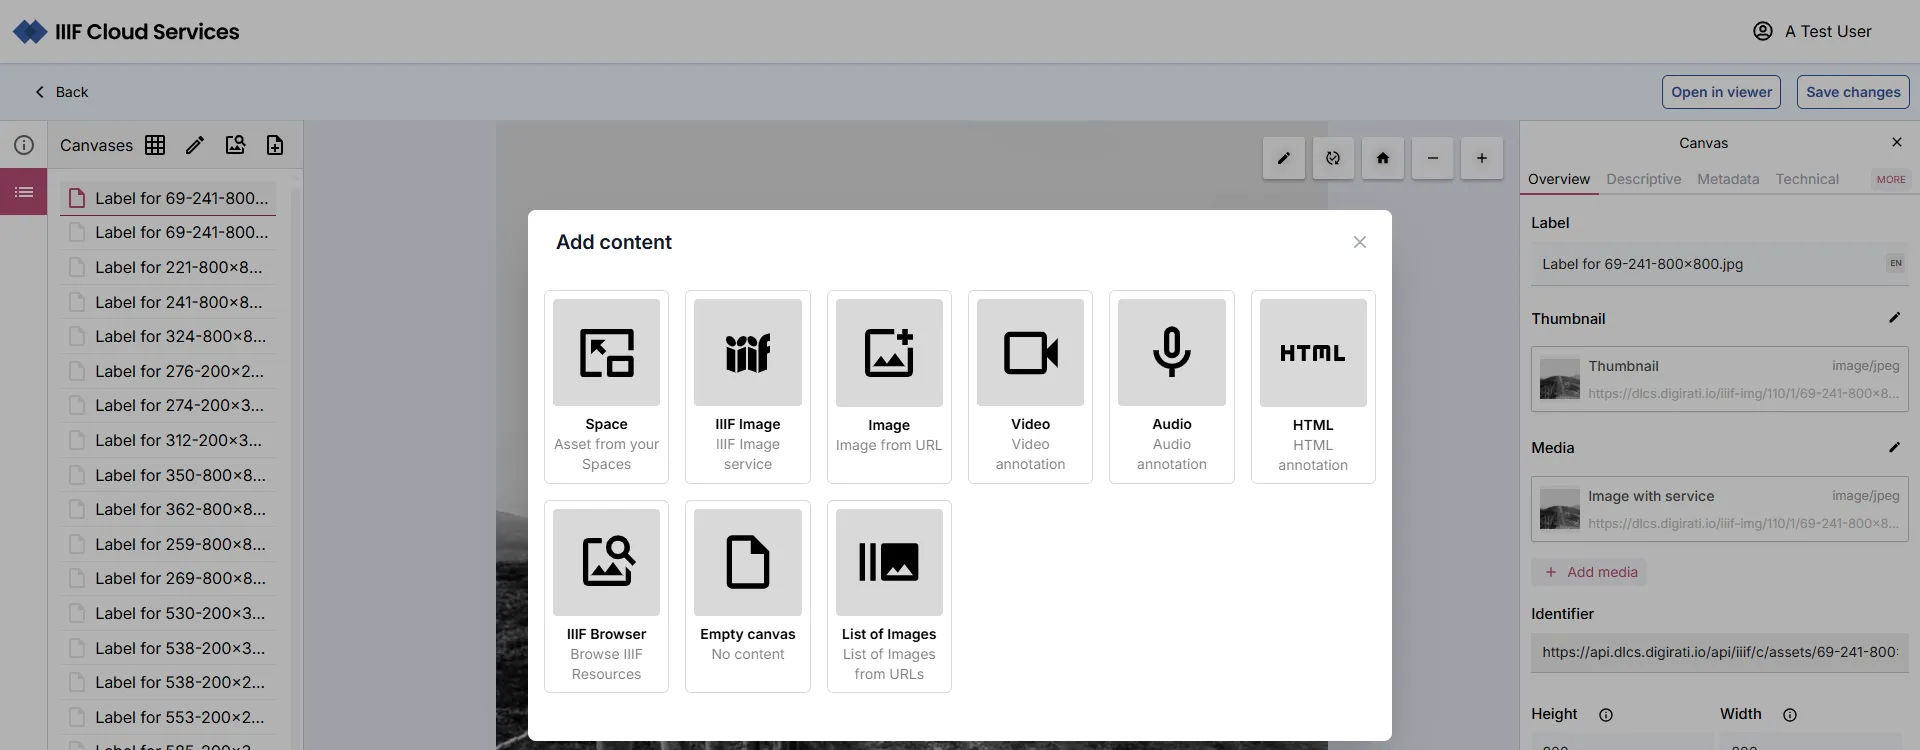
Task: Select canvas 'Label for 274-200×3...'
Action: [168, 405]
